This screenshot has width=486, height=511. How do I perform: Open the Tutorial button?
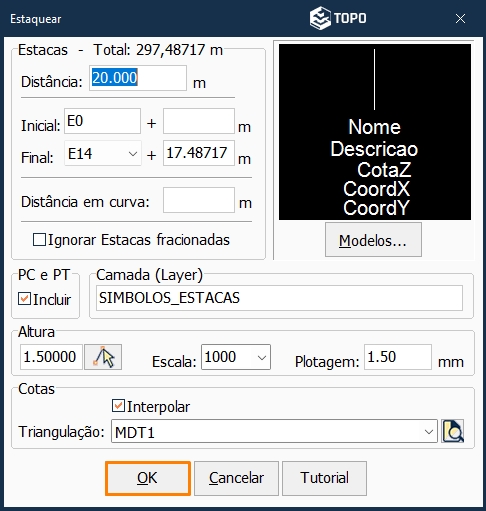[x=324, y=478]
